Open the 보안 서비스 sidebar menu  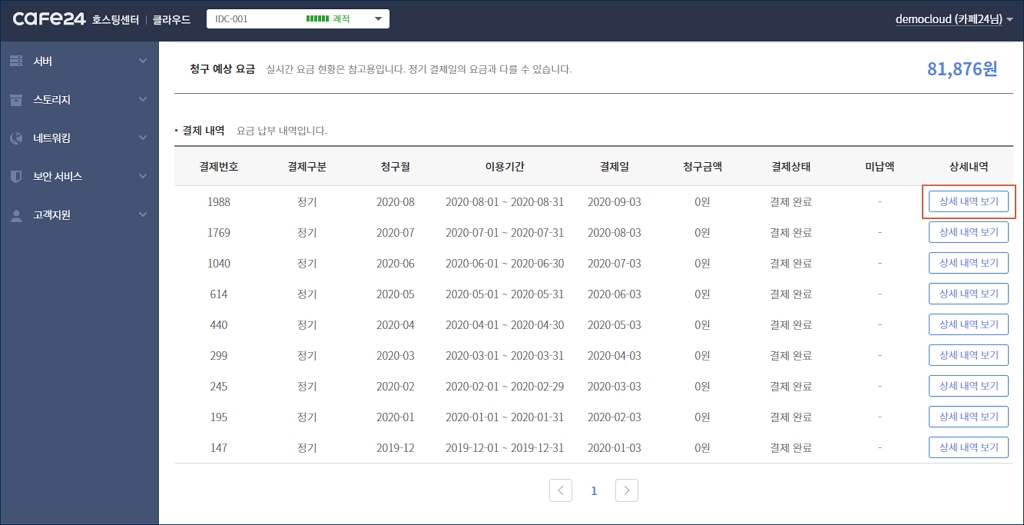pos(58,176)
